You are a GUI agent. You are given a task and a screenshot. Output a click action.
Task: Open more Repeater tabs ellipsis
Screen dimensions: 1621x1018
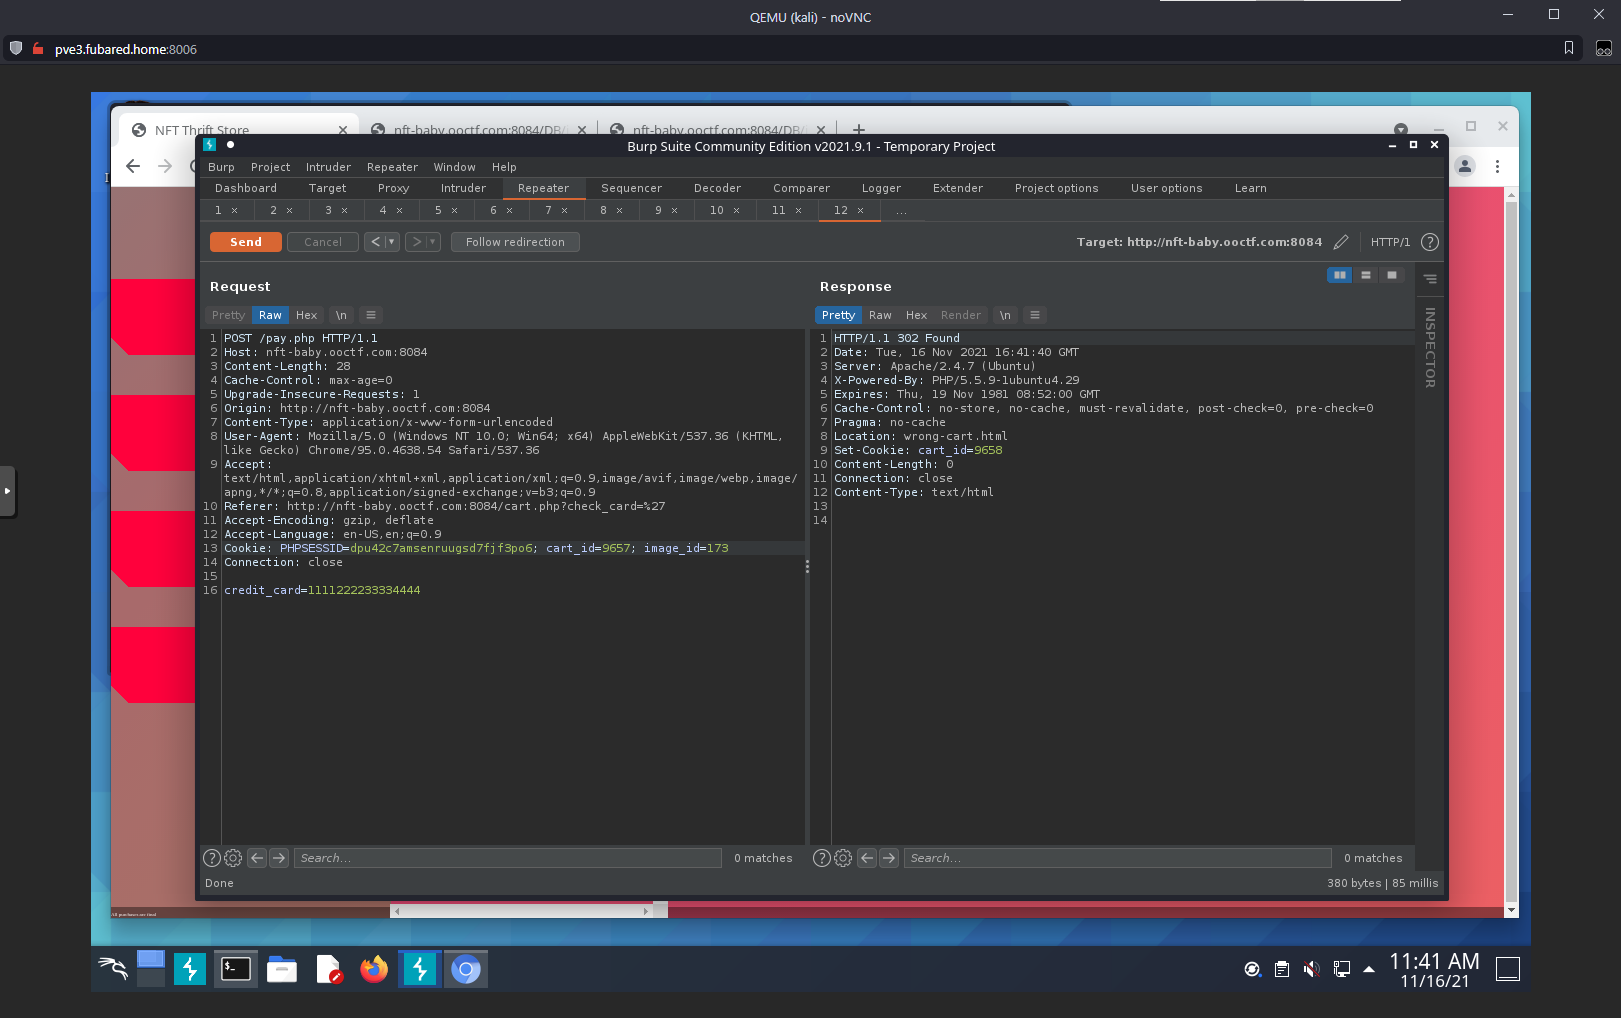902,211
